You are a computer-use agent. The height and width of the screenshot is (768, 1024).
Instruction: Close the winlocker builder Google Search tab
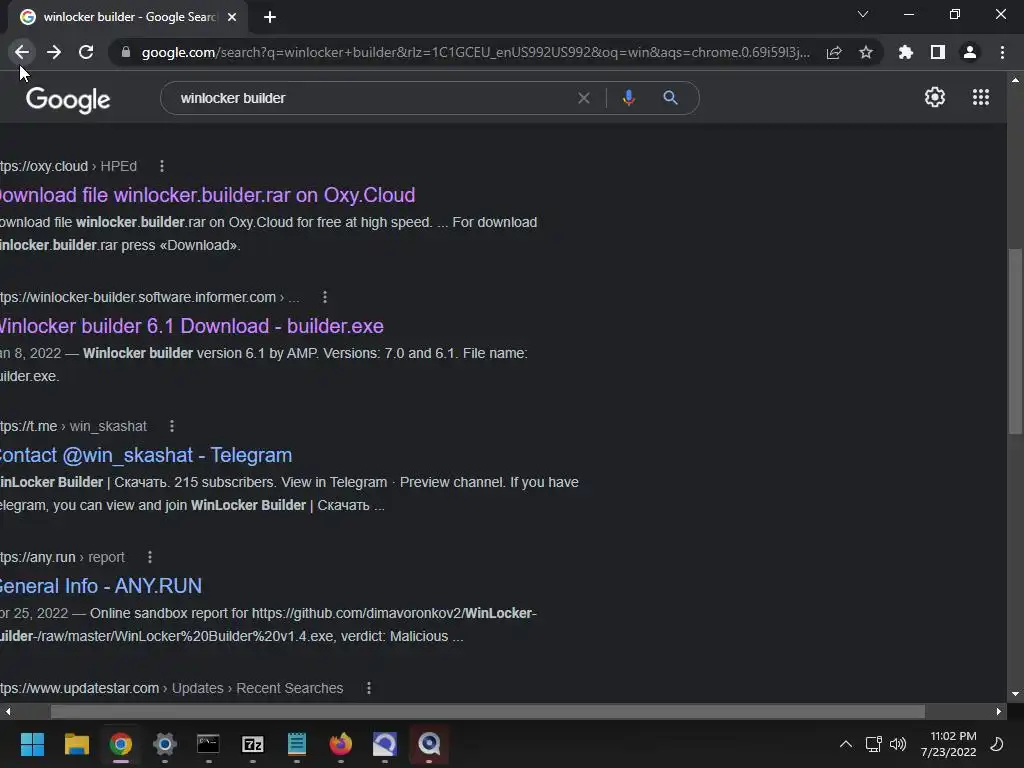tap(232, 17)
